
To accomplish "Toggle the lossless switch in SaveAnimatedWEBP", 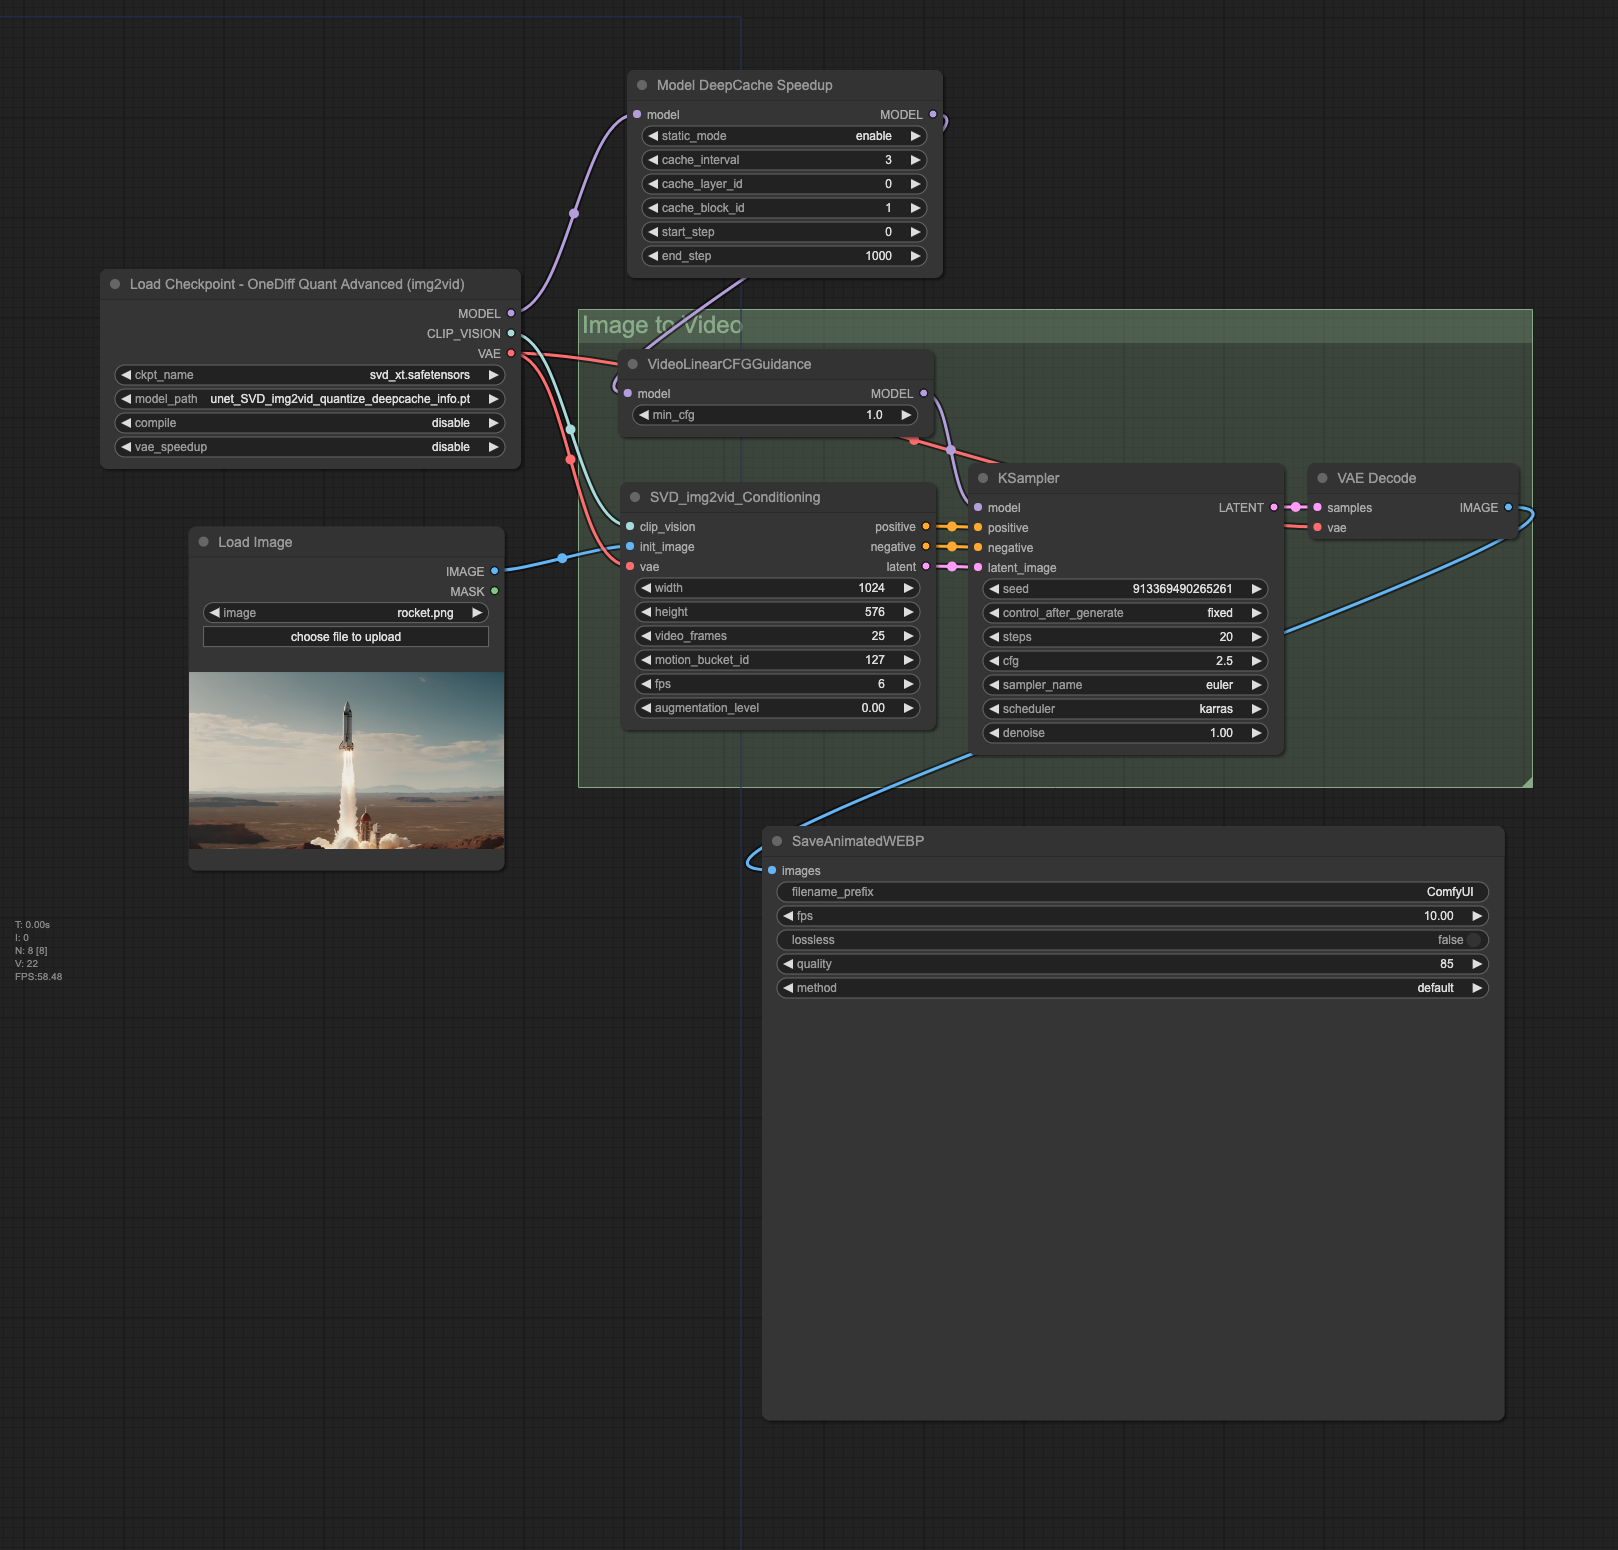I will [x=1472, y=940].
